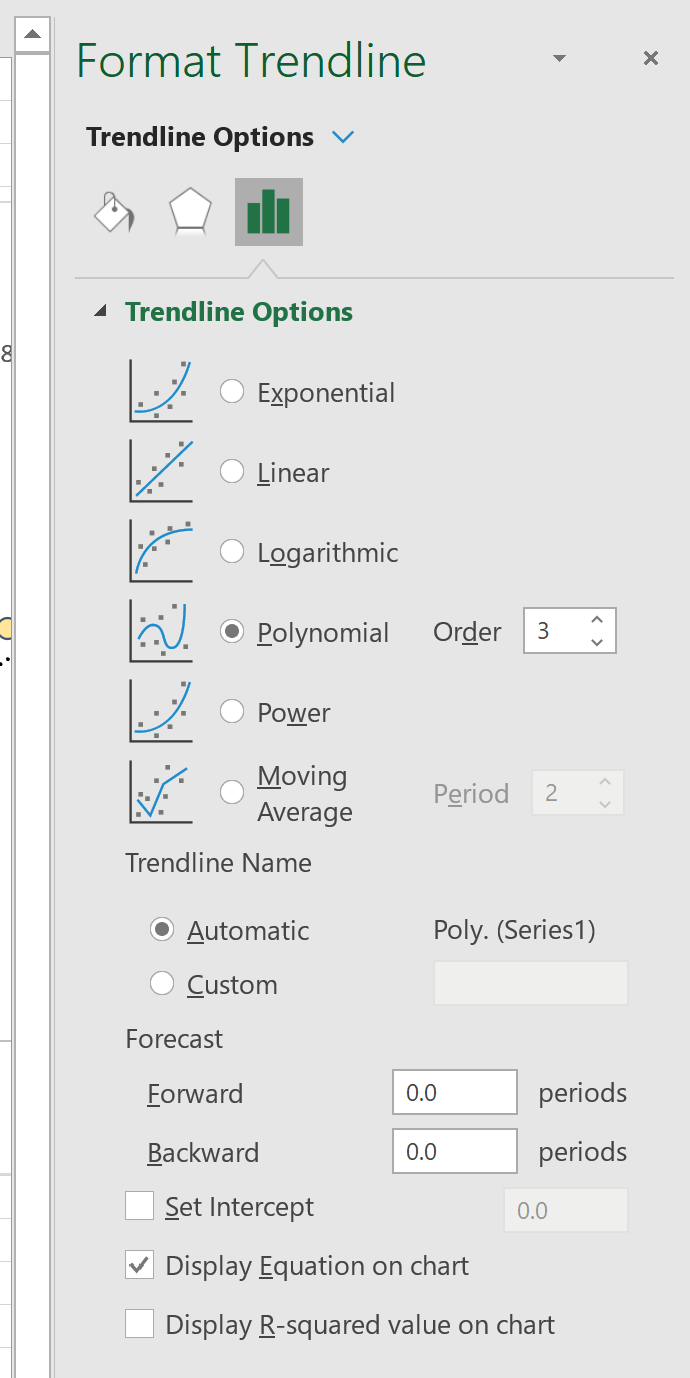Open the Trendline Options dropdown chevron
The image size is (690, 1378).
[x=343, y=137]
